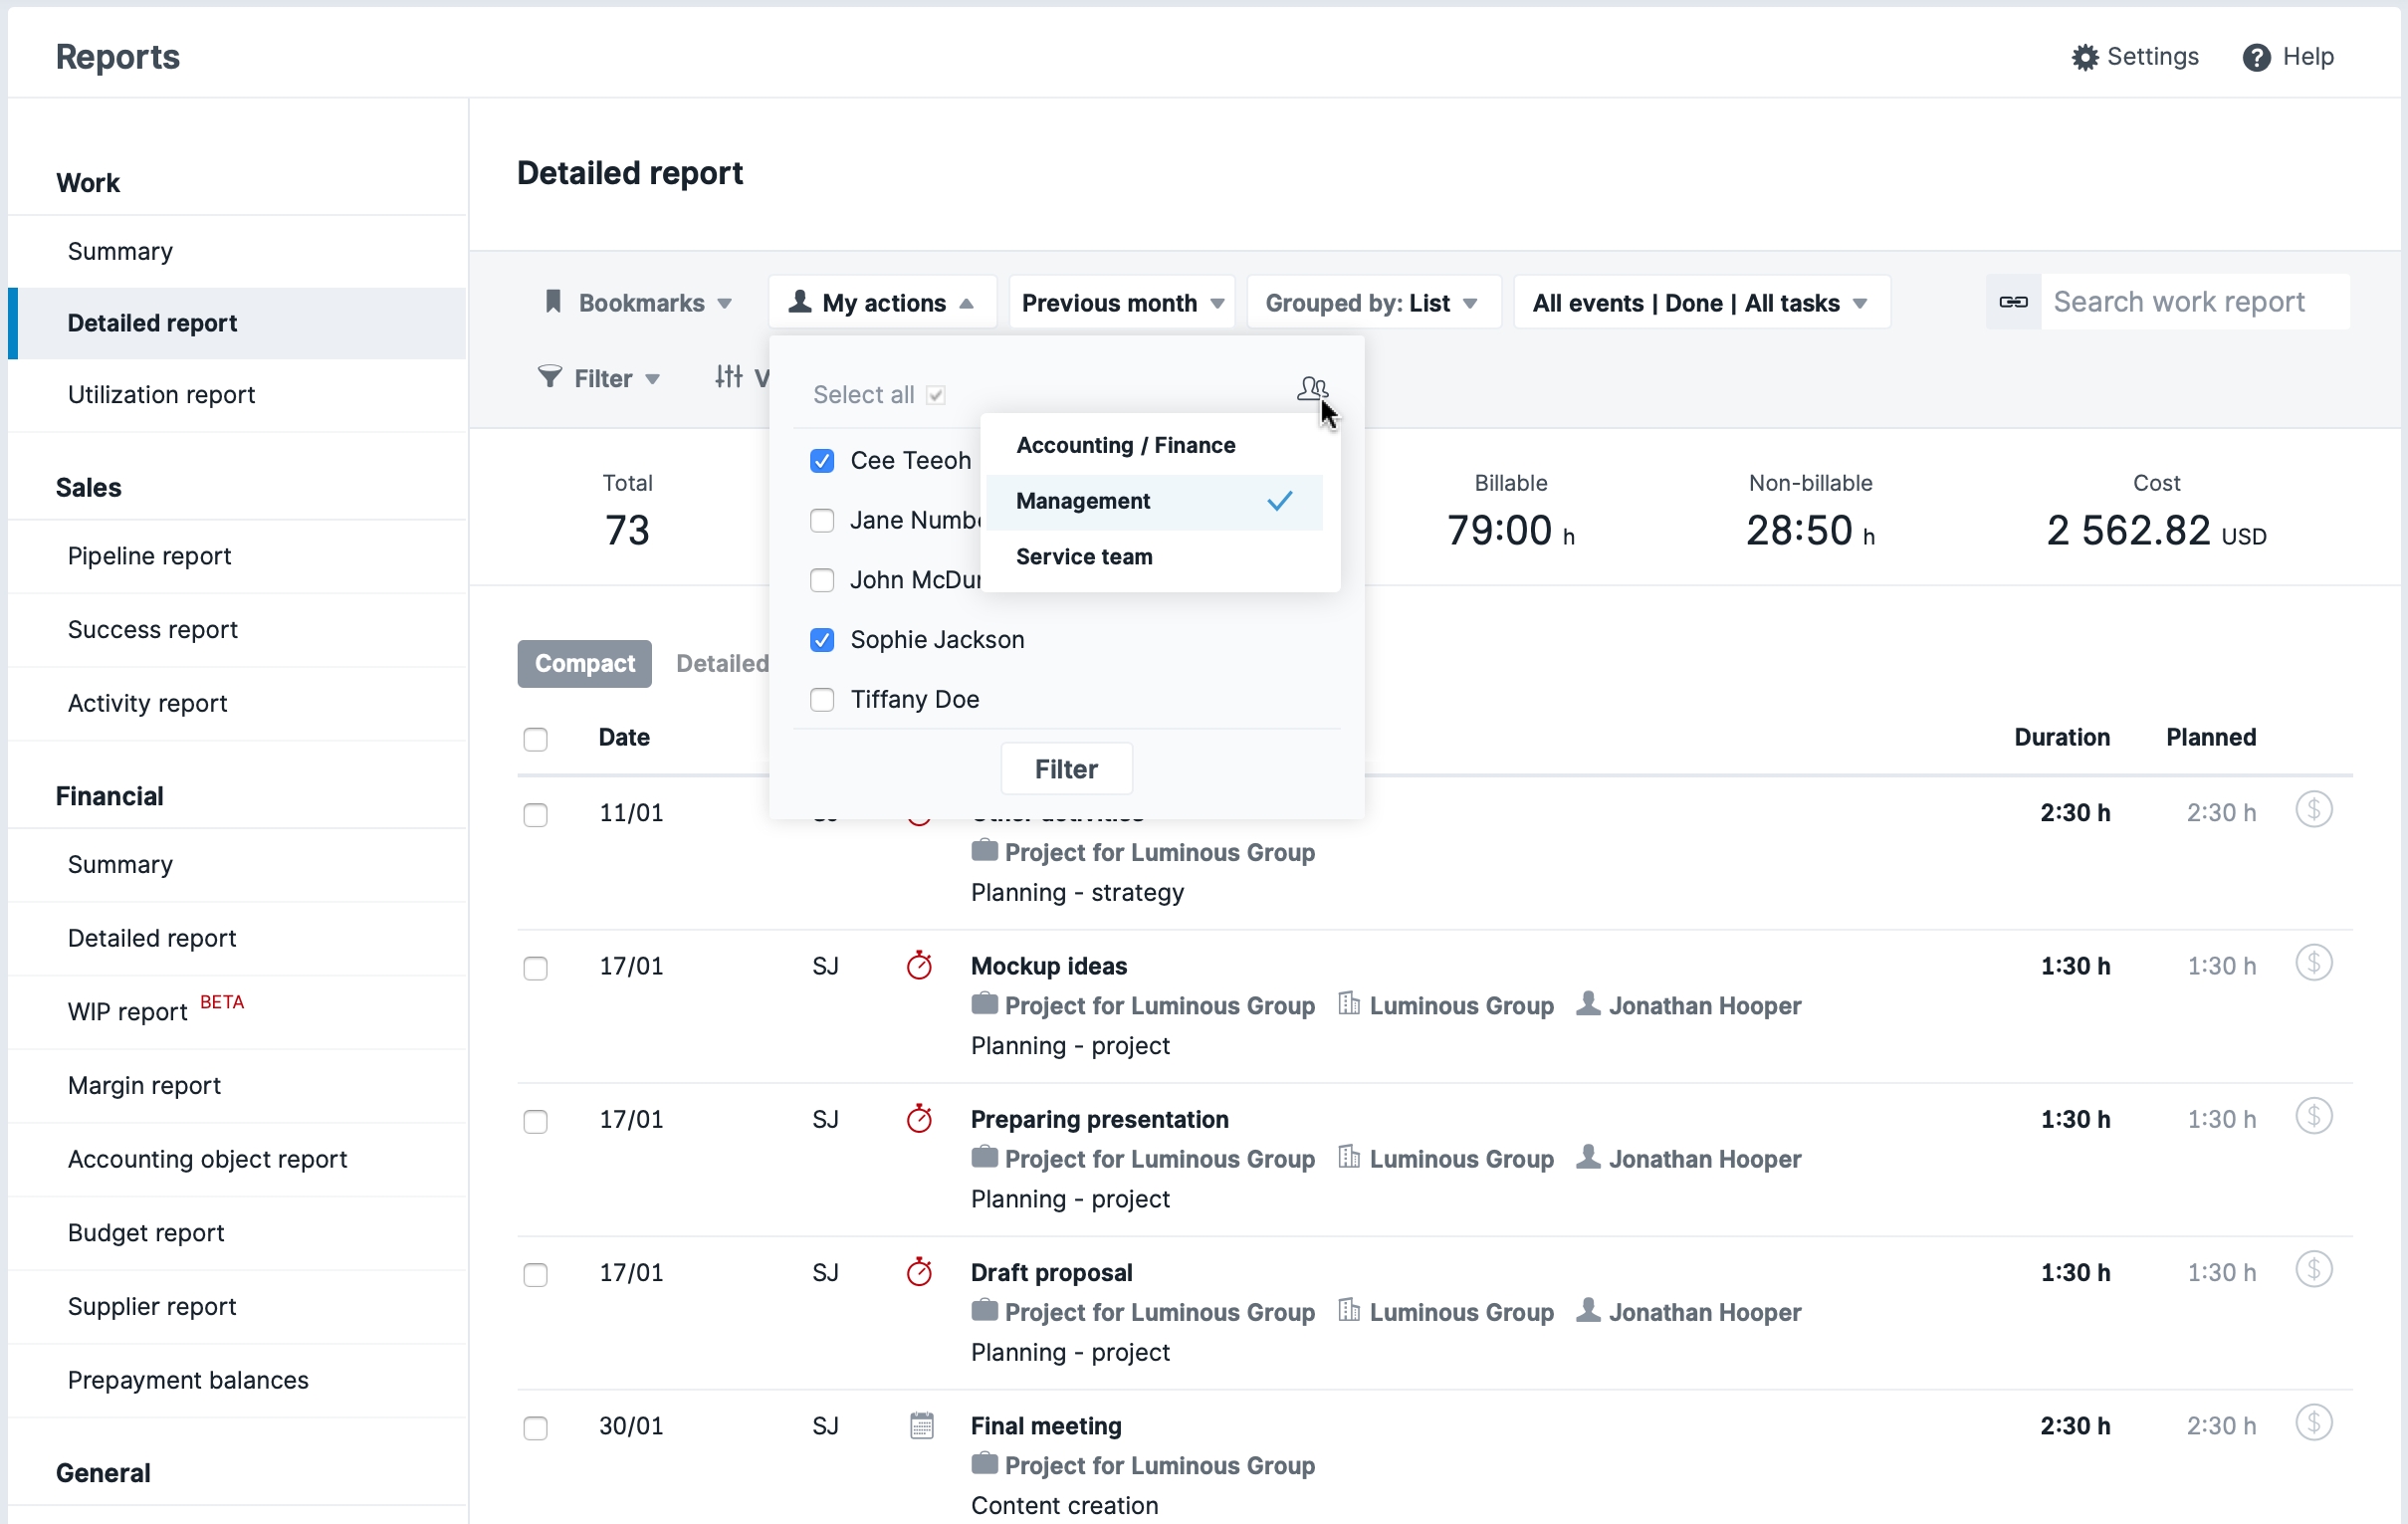Select Accounting Finance from team list

click(x=1125, y=444)
